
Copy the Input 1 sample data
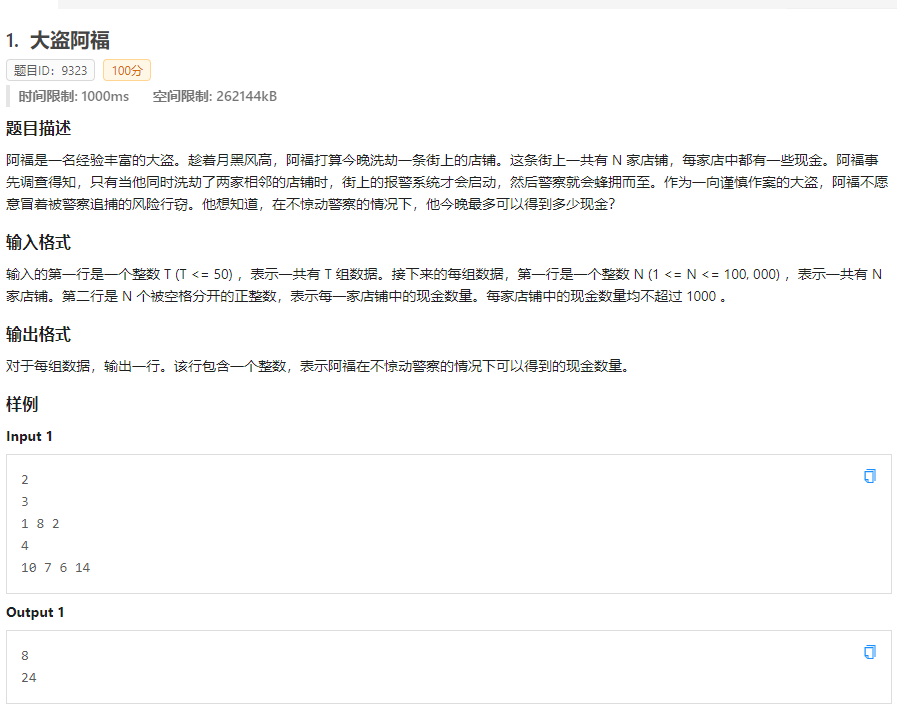click(x=869, y=476)
